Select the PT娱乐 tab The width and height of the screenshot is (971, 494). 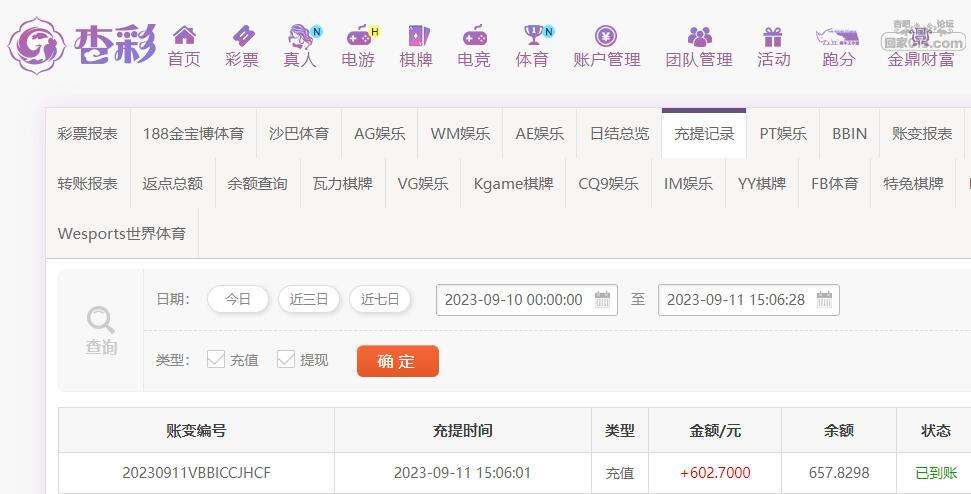783,133
